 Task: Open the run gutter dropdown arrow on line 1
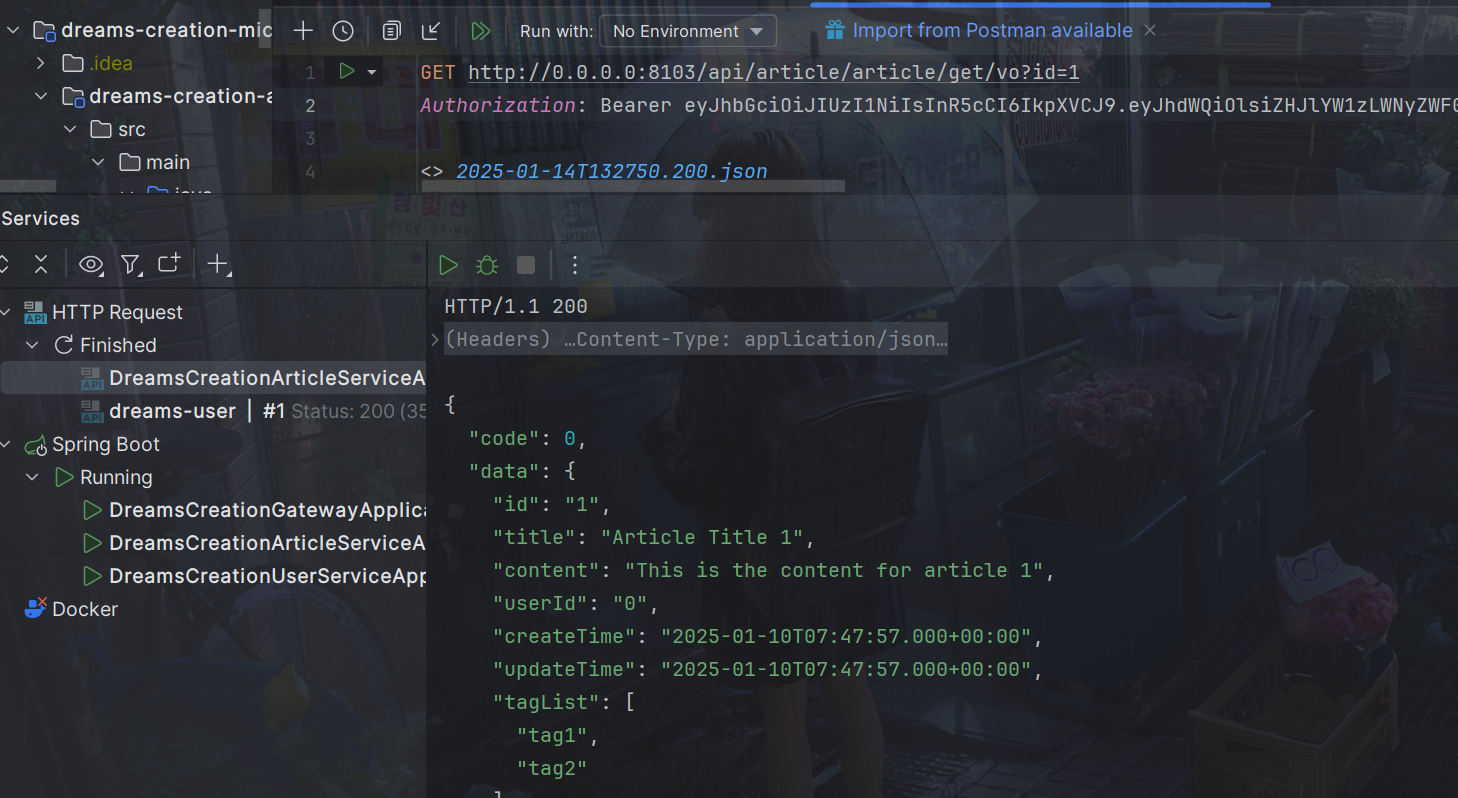(x=372, y=72)
